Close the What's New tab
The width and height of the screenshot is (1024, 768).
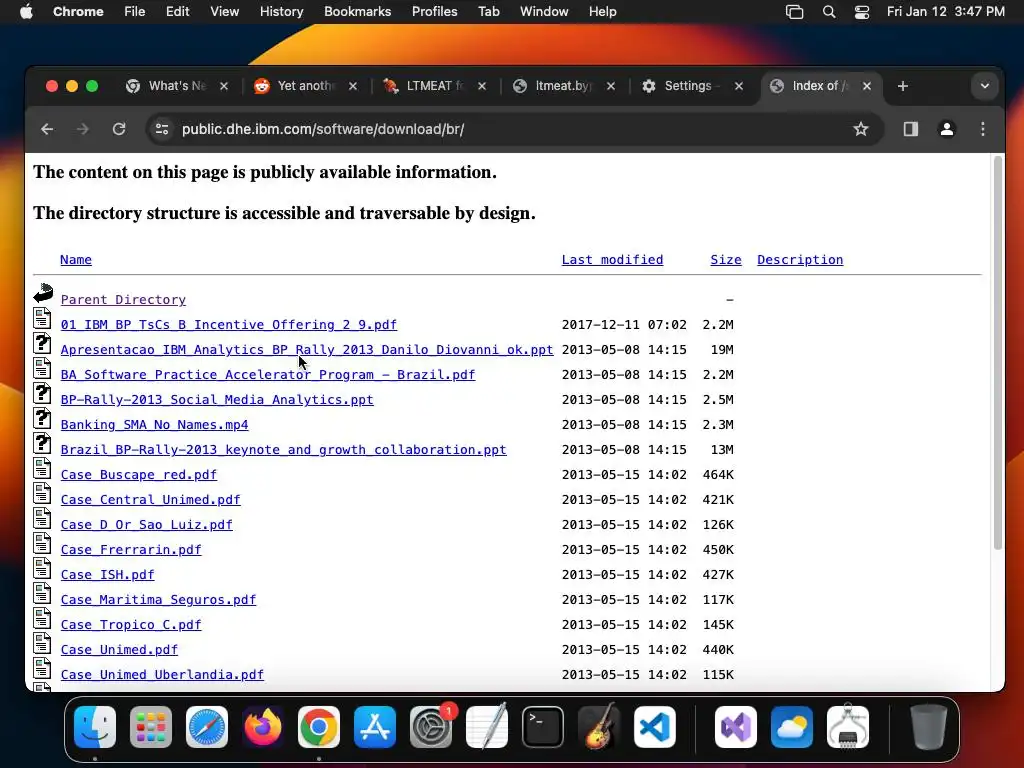[x=223, y=86]
